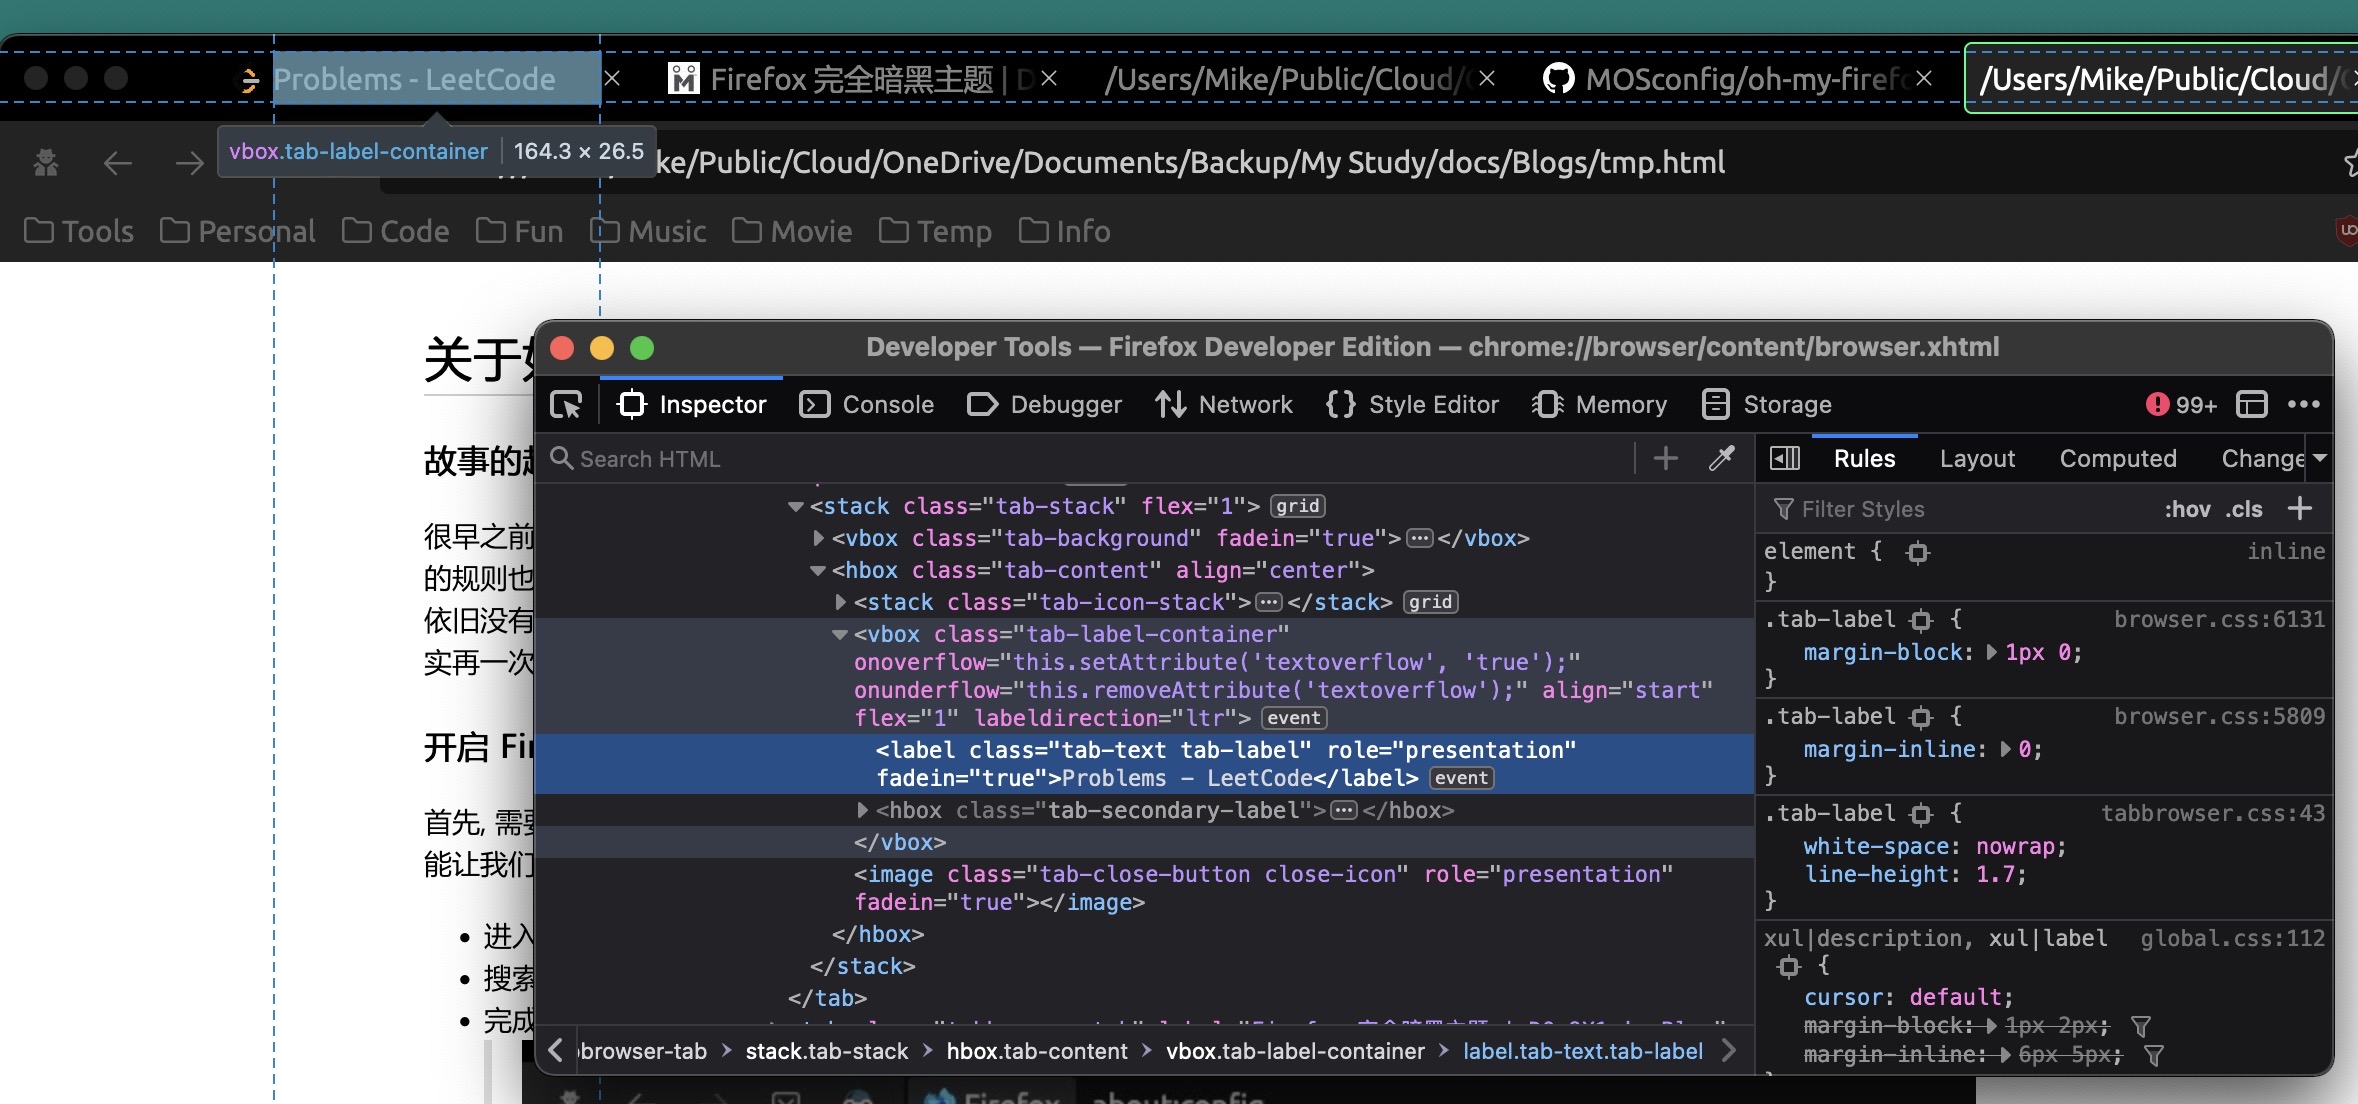Collapse the hbox tab-content node
This screenshot has width=2358, height=1104.
[x=818, y=570]
